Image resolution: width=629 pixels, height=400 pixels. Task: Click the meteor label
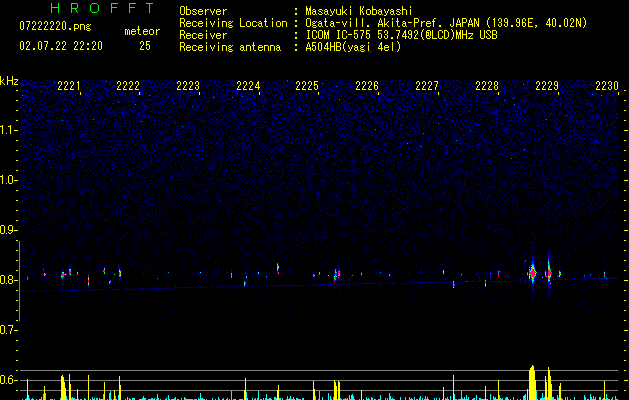(142, 31)
